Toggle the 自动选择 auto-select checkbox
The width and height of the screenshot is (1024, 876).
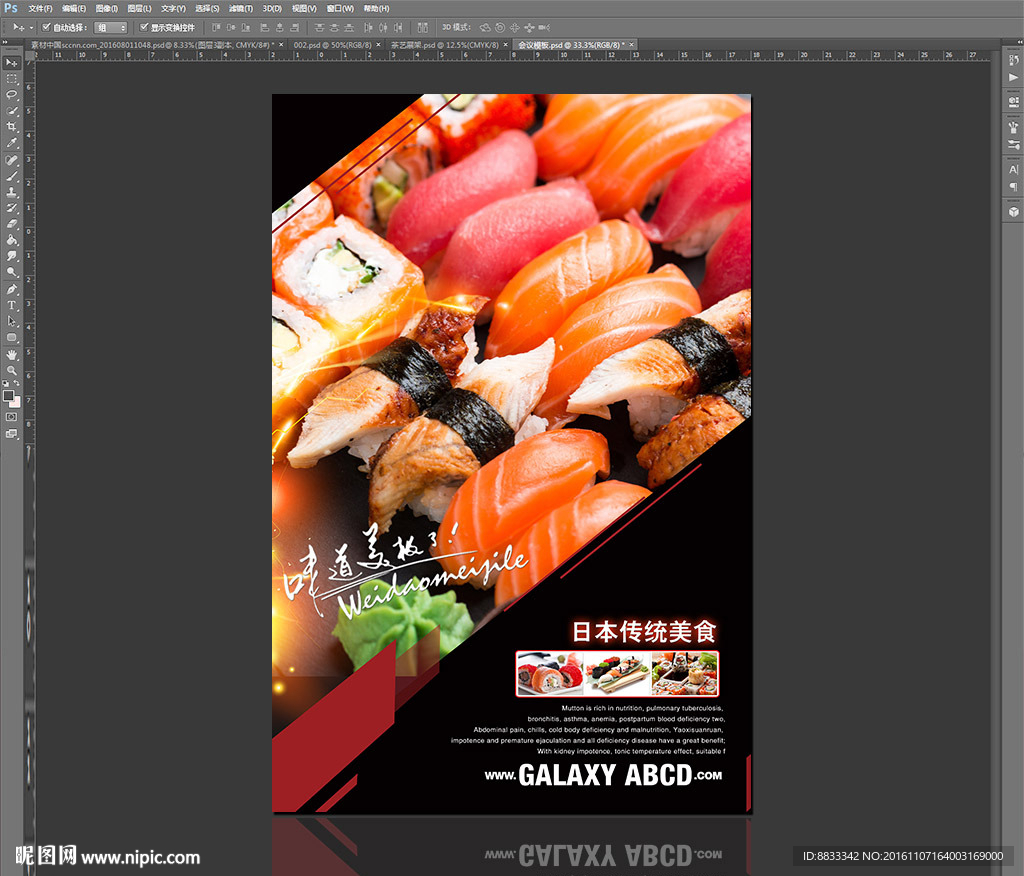coord(46,27)
